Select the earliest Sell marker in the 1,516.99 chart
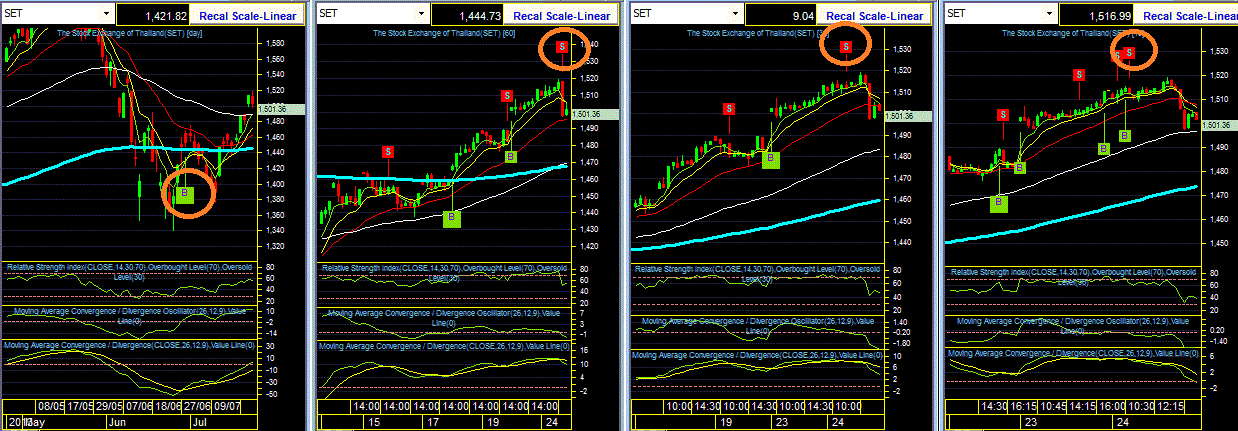 [1002, 115]
